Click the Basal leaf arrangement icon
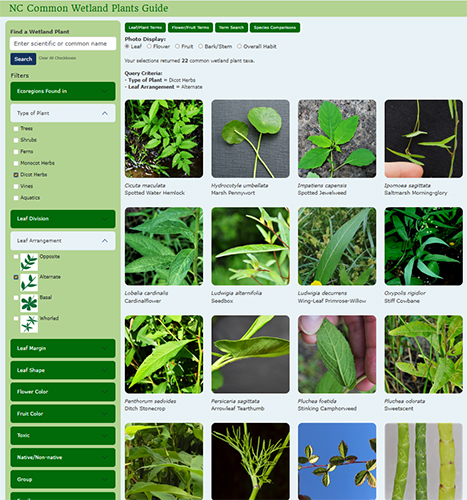 pyautogui.click(x=29, y=303)
